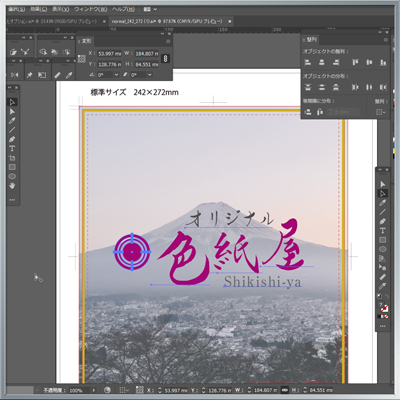The width and height of the screenshot is (400, 400).
Task: Select the black Selection arrow in right toolbox
Action: click(x=382, y=184)
